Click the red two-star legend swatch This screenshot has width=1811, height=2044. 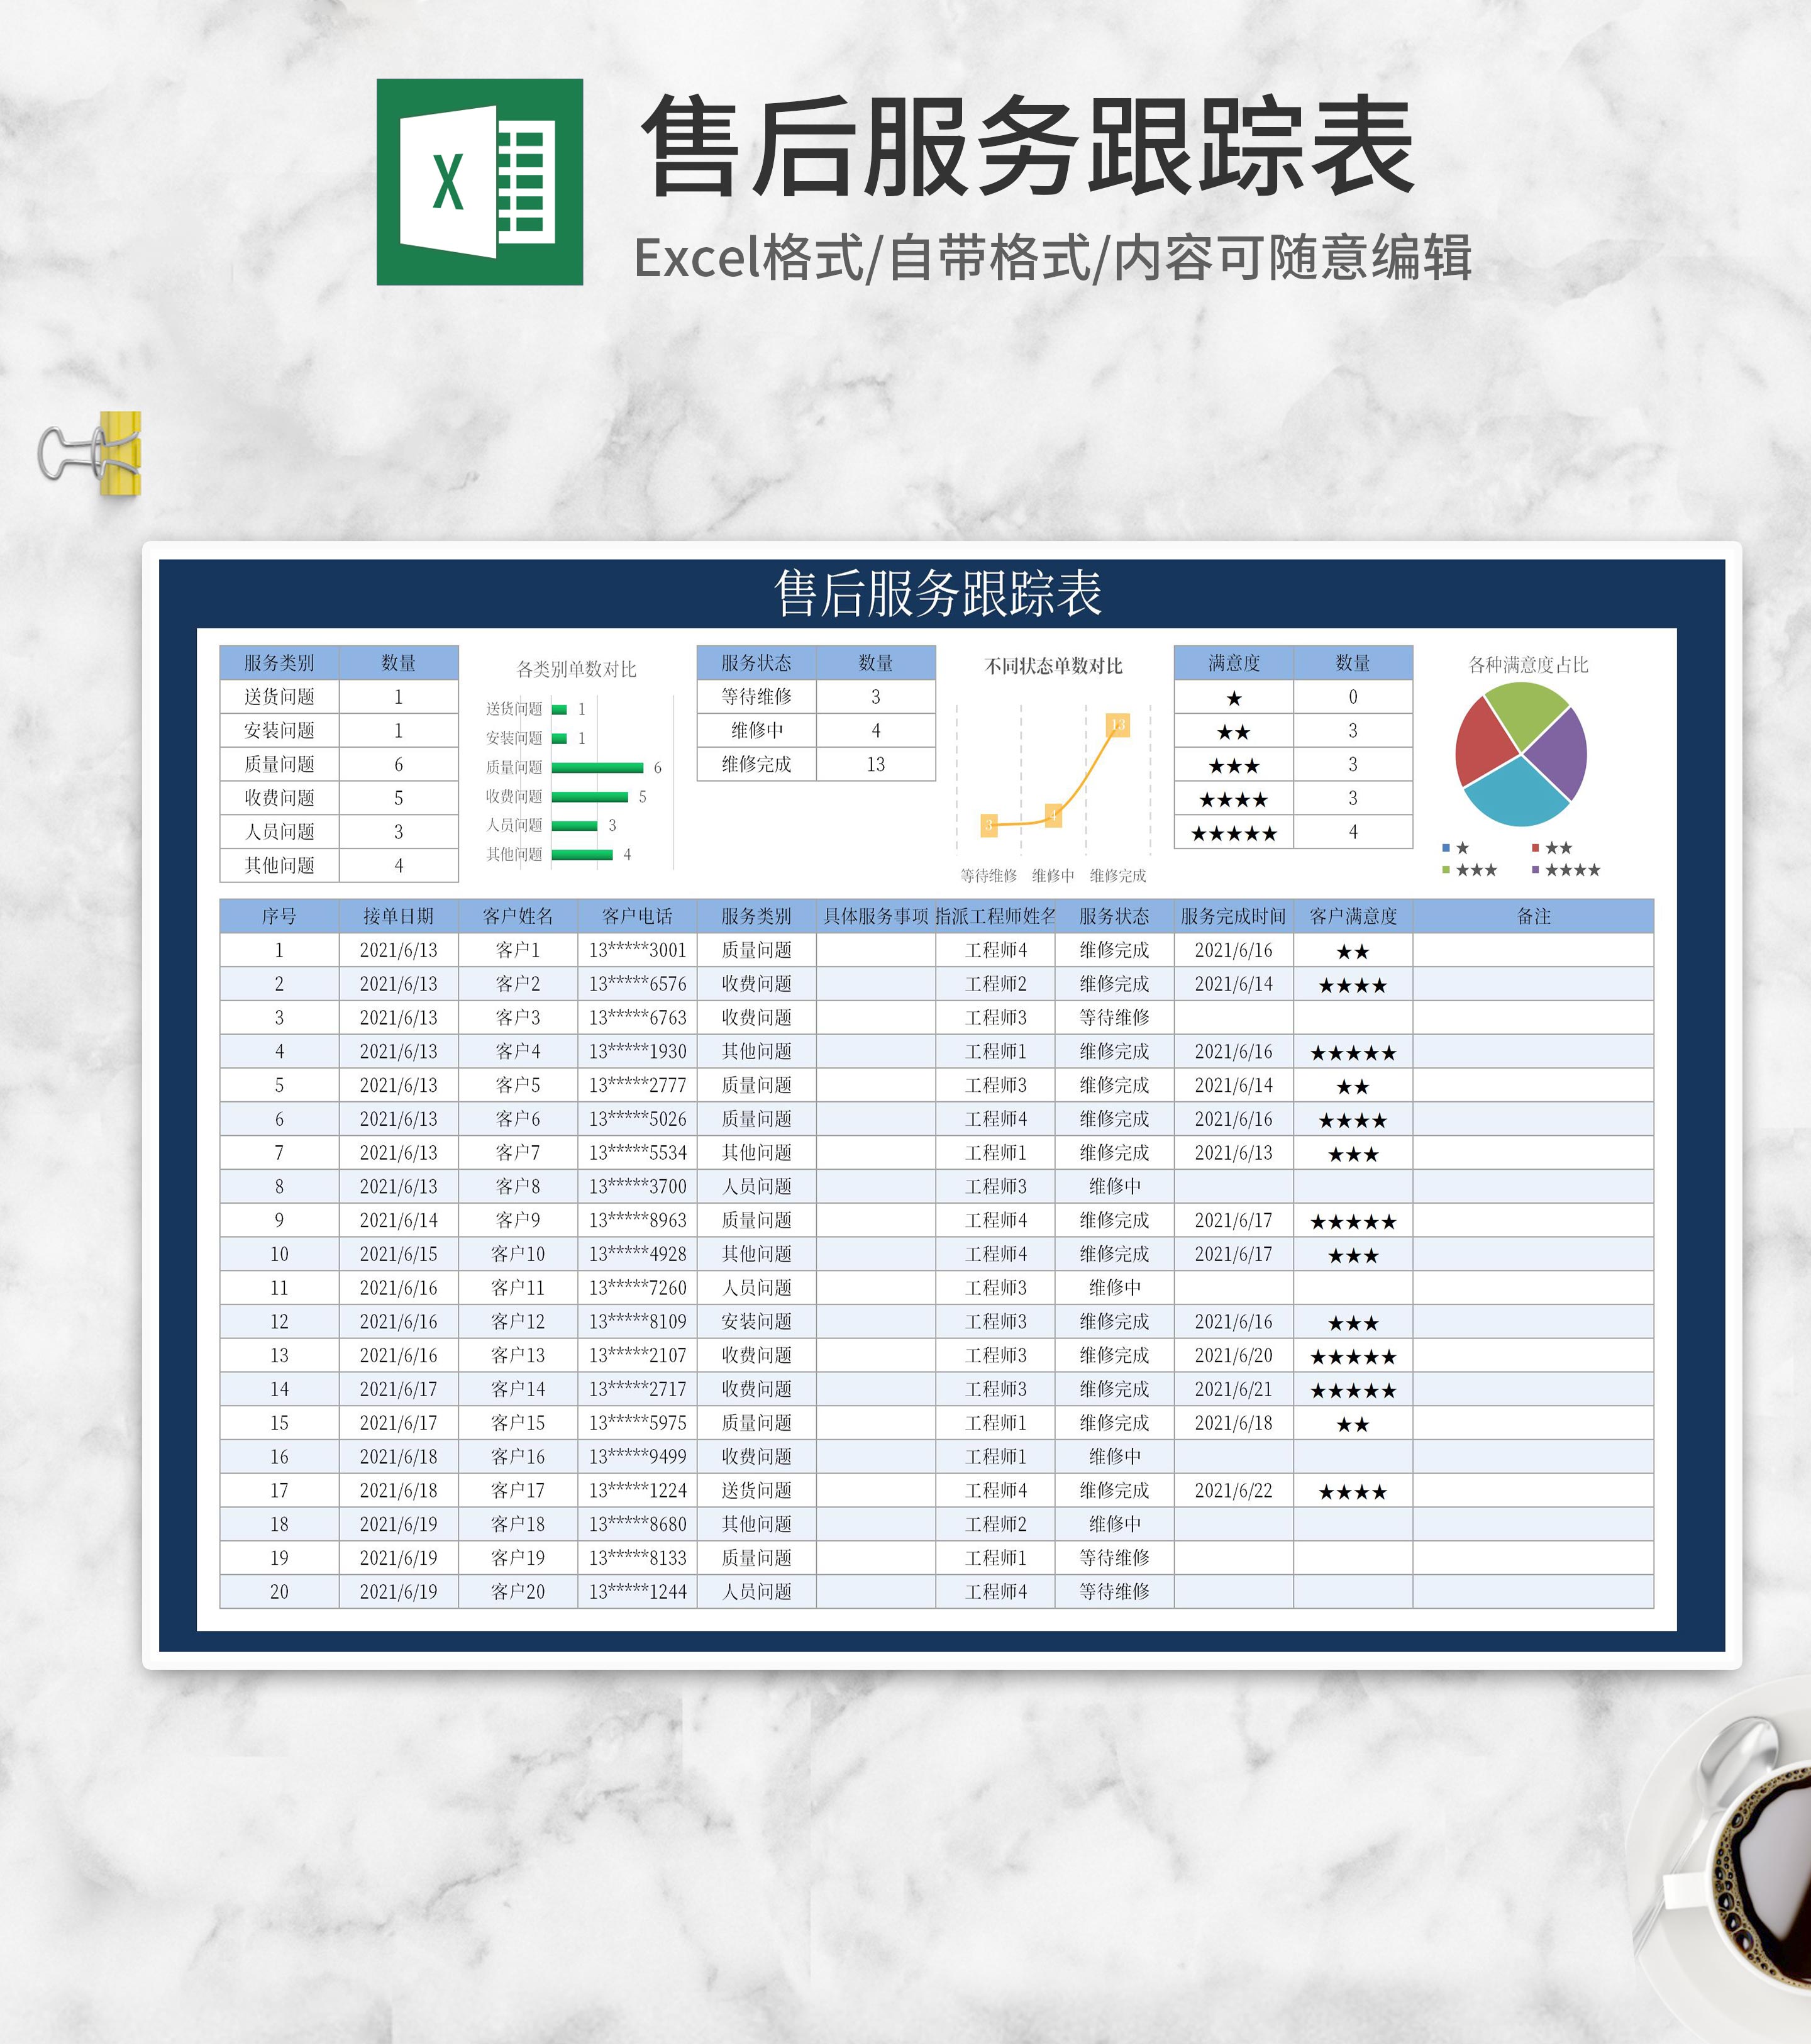pos(1535,848)
